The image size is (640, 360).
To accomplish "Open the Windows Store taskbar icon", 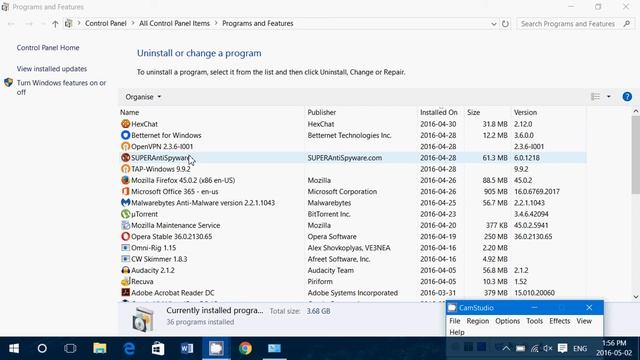I will [158, 348].
